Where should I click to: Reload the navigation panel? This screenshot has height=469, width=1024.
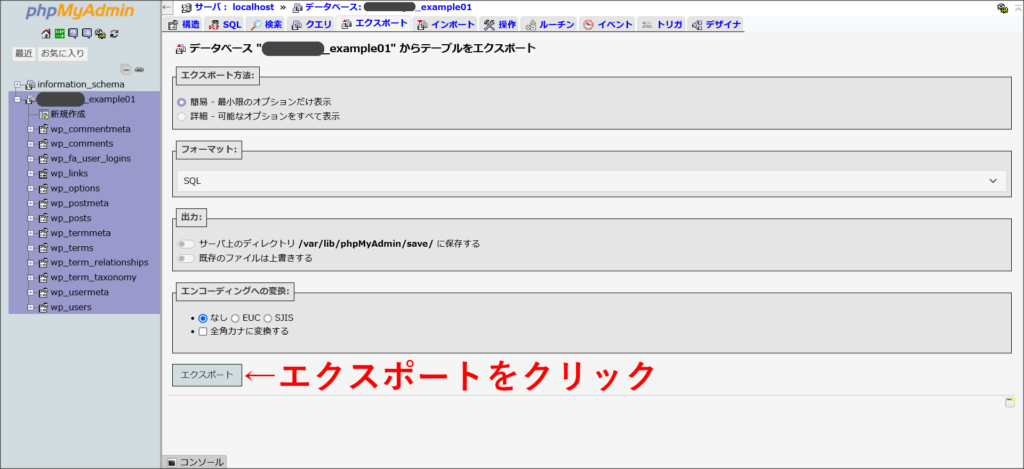point(114,34)
